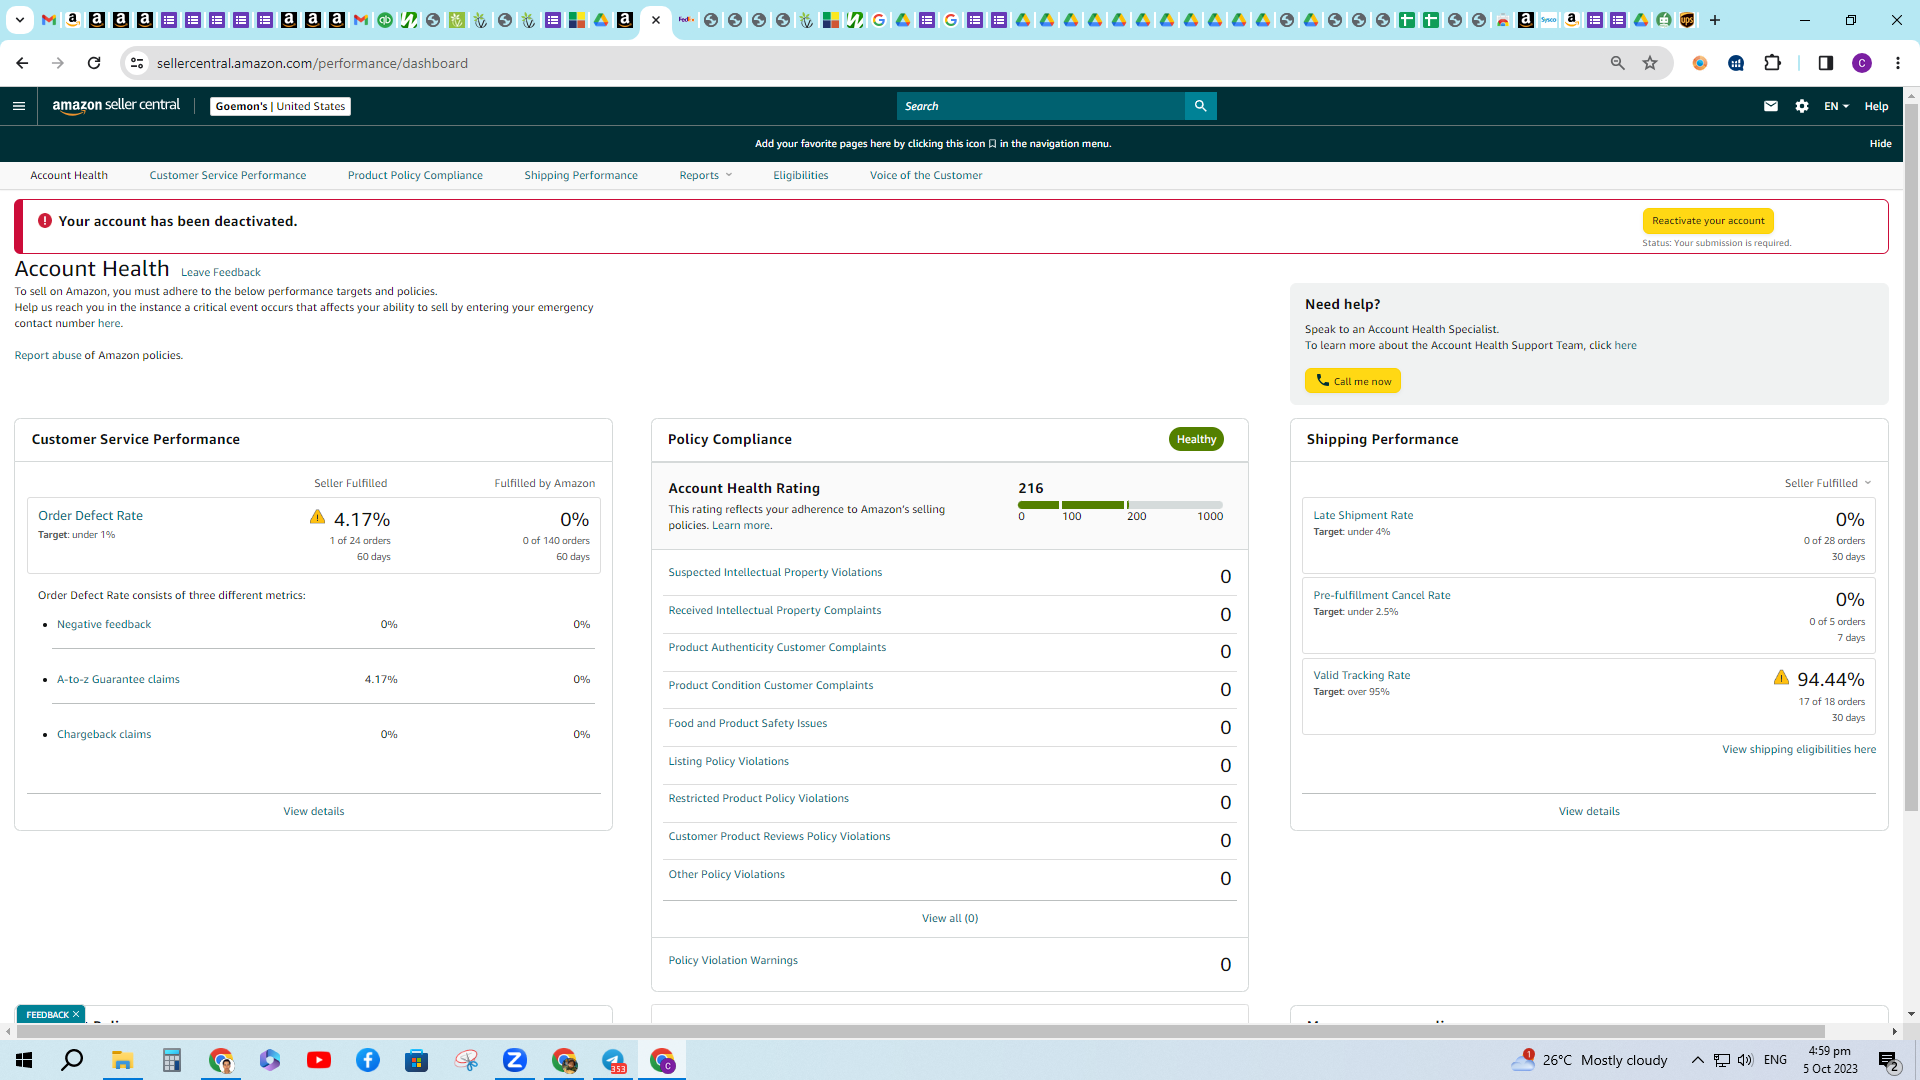Open the Voice of the Customer tab
The height and width of the screenshot is (1080, 1920).
click(x=926, y=175)
